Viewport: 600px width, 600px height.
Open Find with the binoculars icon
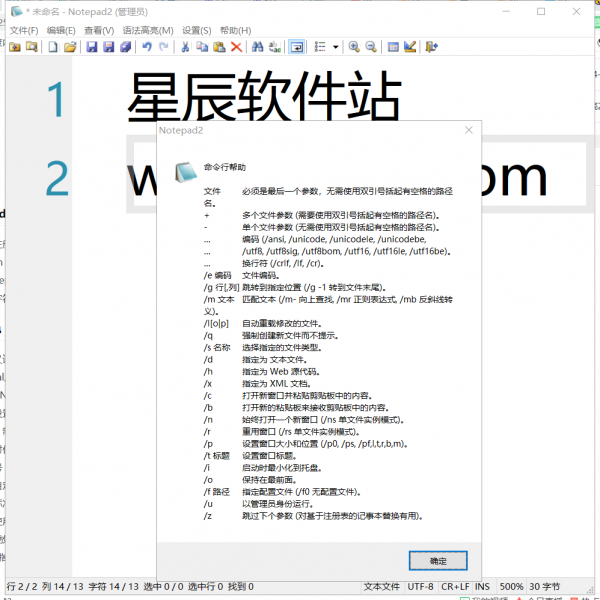[258, 47]
